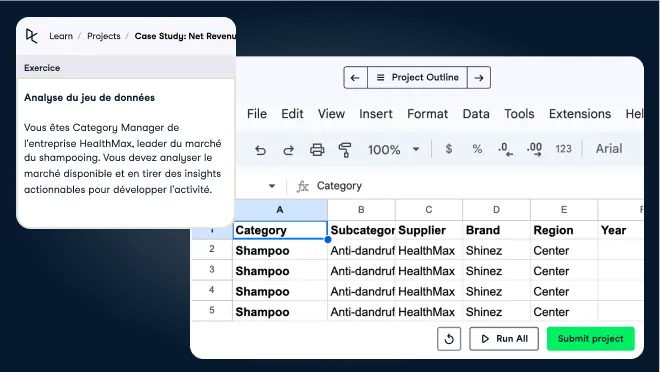Select the Brand header cell
The height and width of the screenshot is (372, 660).
496,230
